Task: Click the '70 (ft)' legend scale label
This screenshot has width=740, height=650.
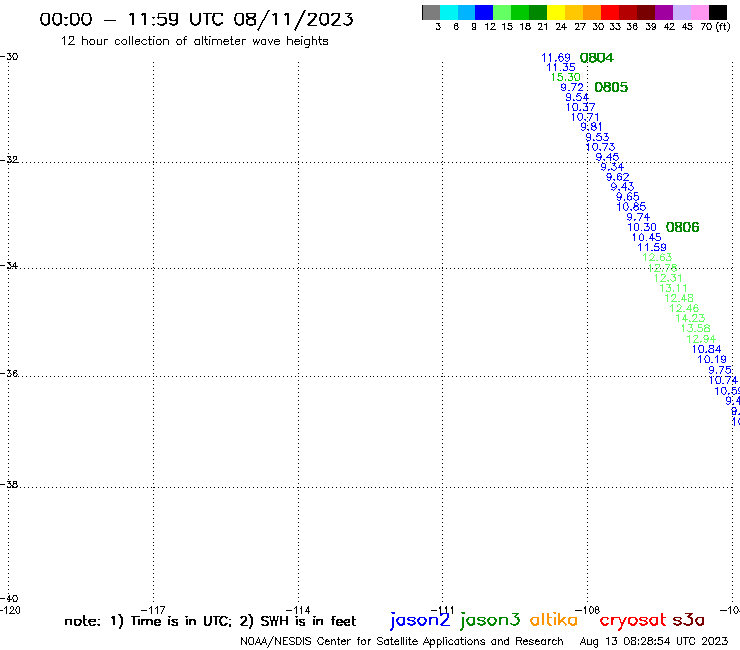Action: 715,27
